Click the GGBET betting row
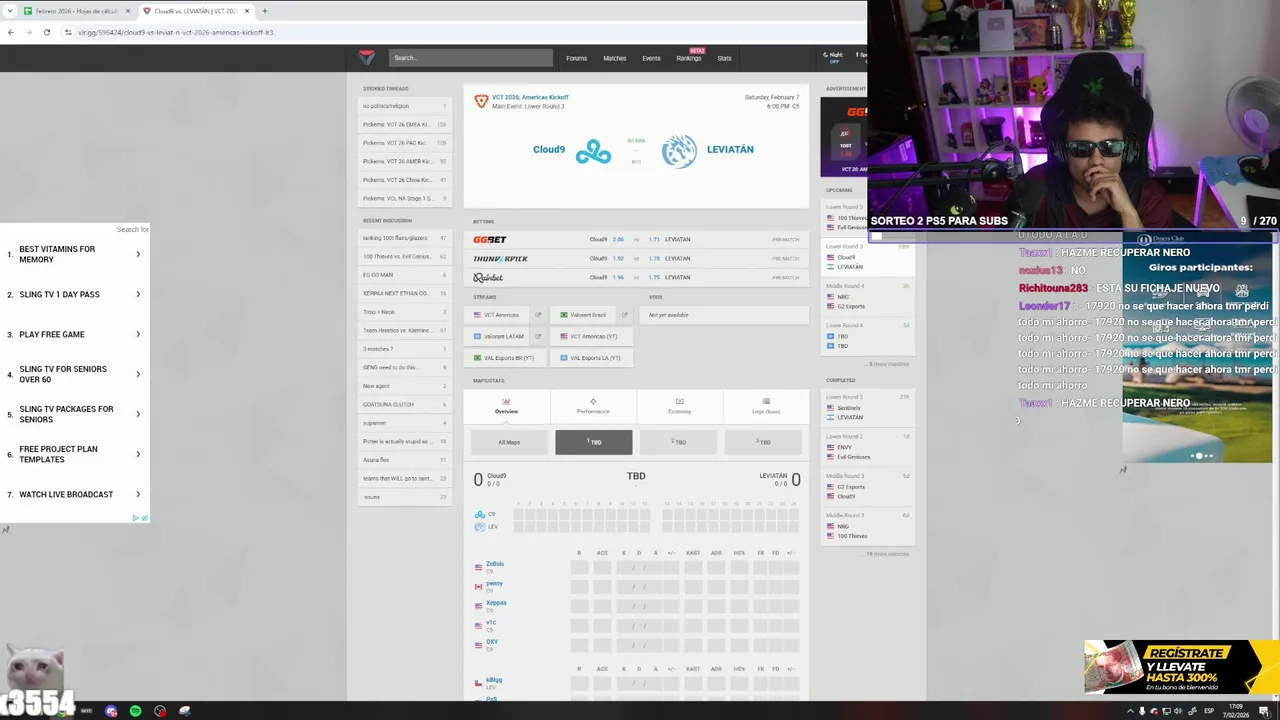Screen dimensions: 1280x720 636,240
